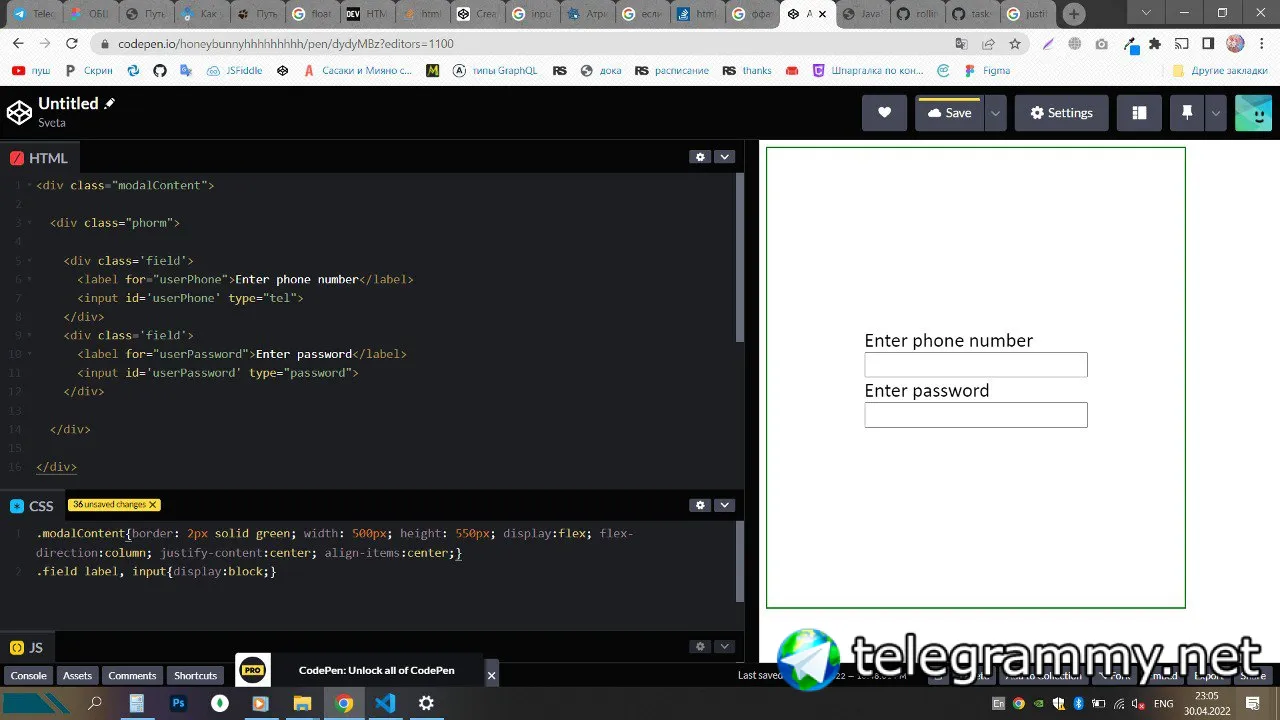Open Windows Settings from the taskbar

[426, 704]
